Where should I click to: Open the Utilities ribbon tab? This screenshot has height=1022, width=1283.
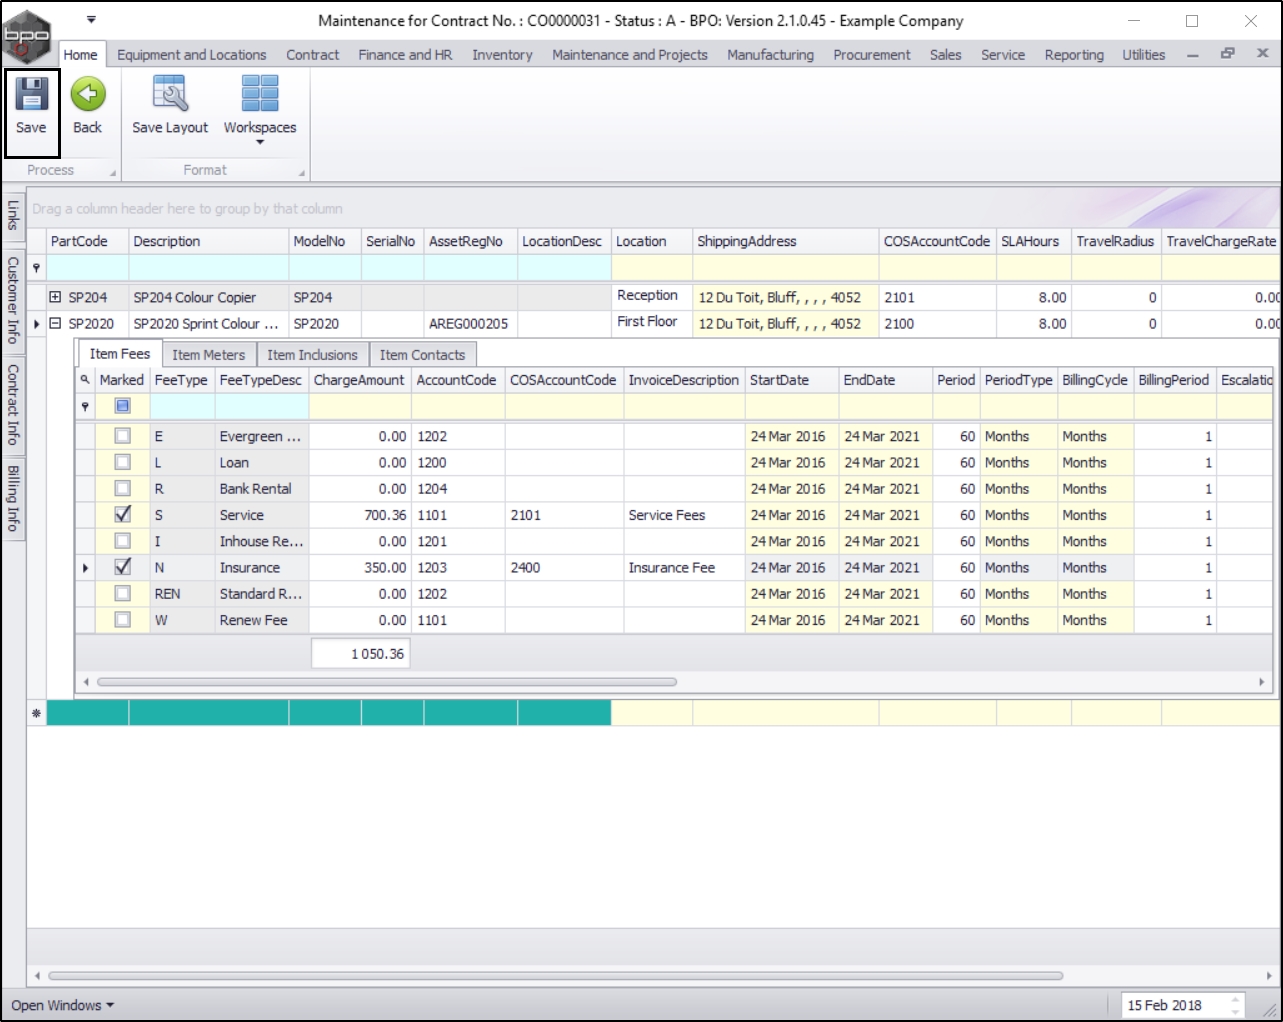(1143, 55)
